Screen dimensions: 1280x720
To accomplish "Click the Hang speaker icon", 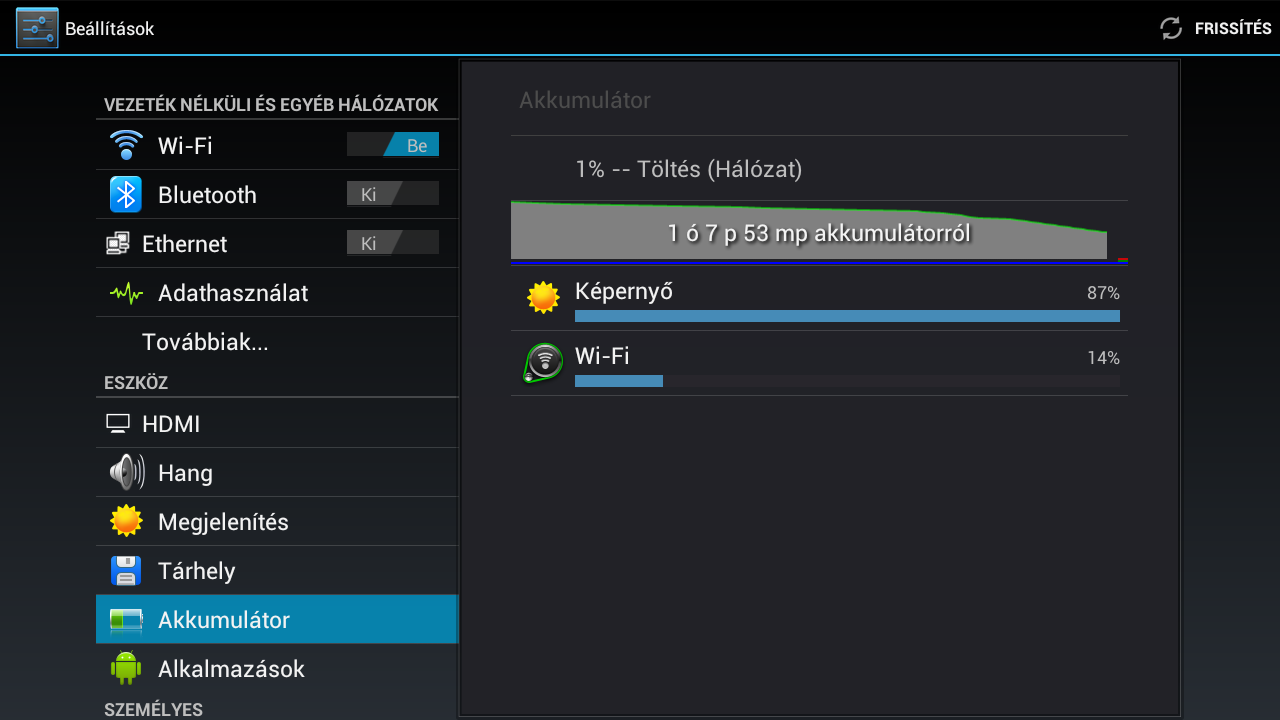I will (126, 472).
